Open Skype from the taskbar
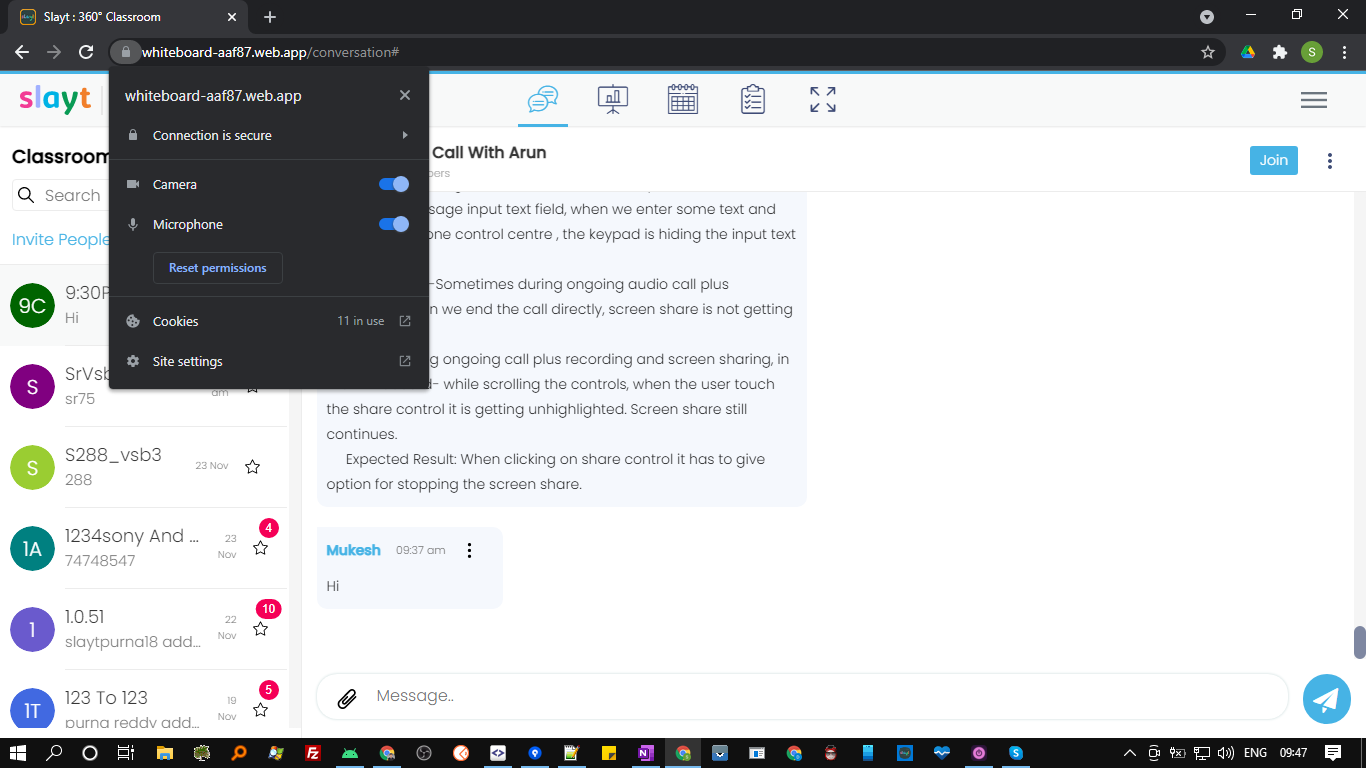 point(1015,753)
